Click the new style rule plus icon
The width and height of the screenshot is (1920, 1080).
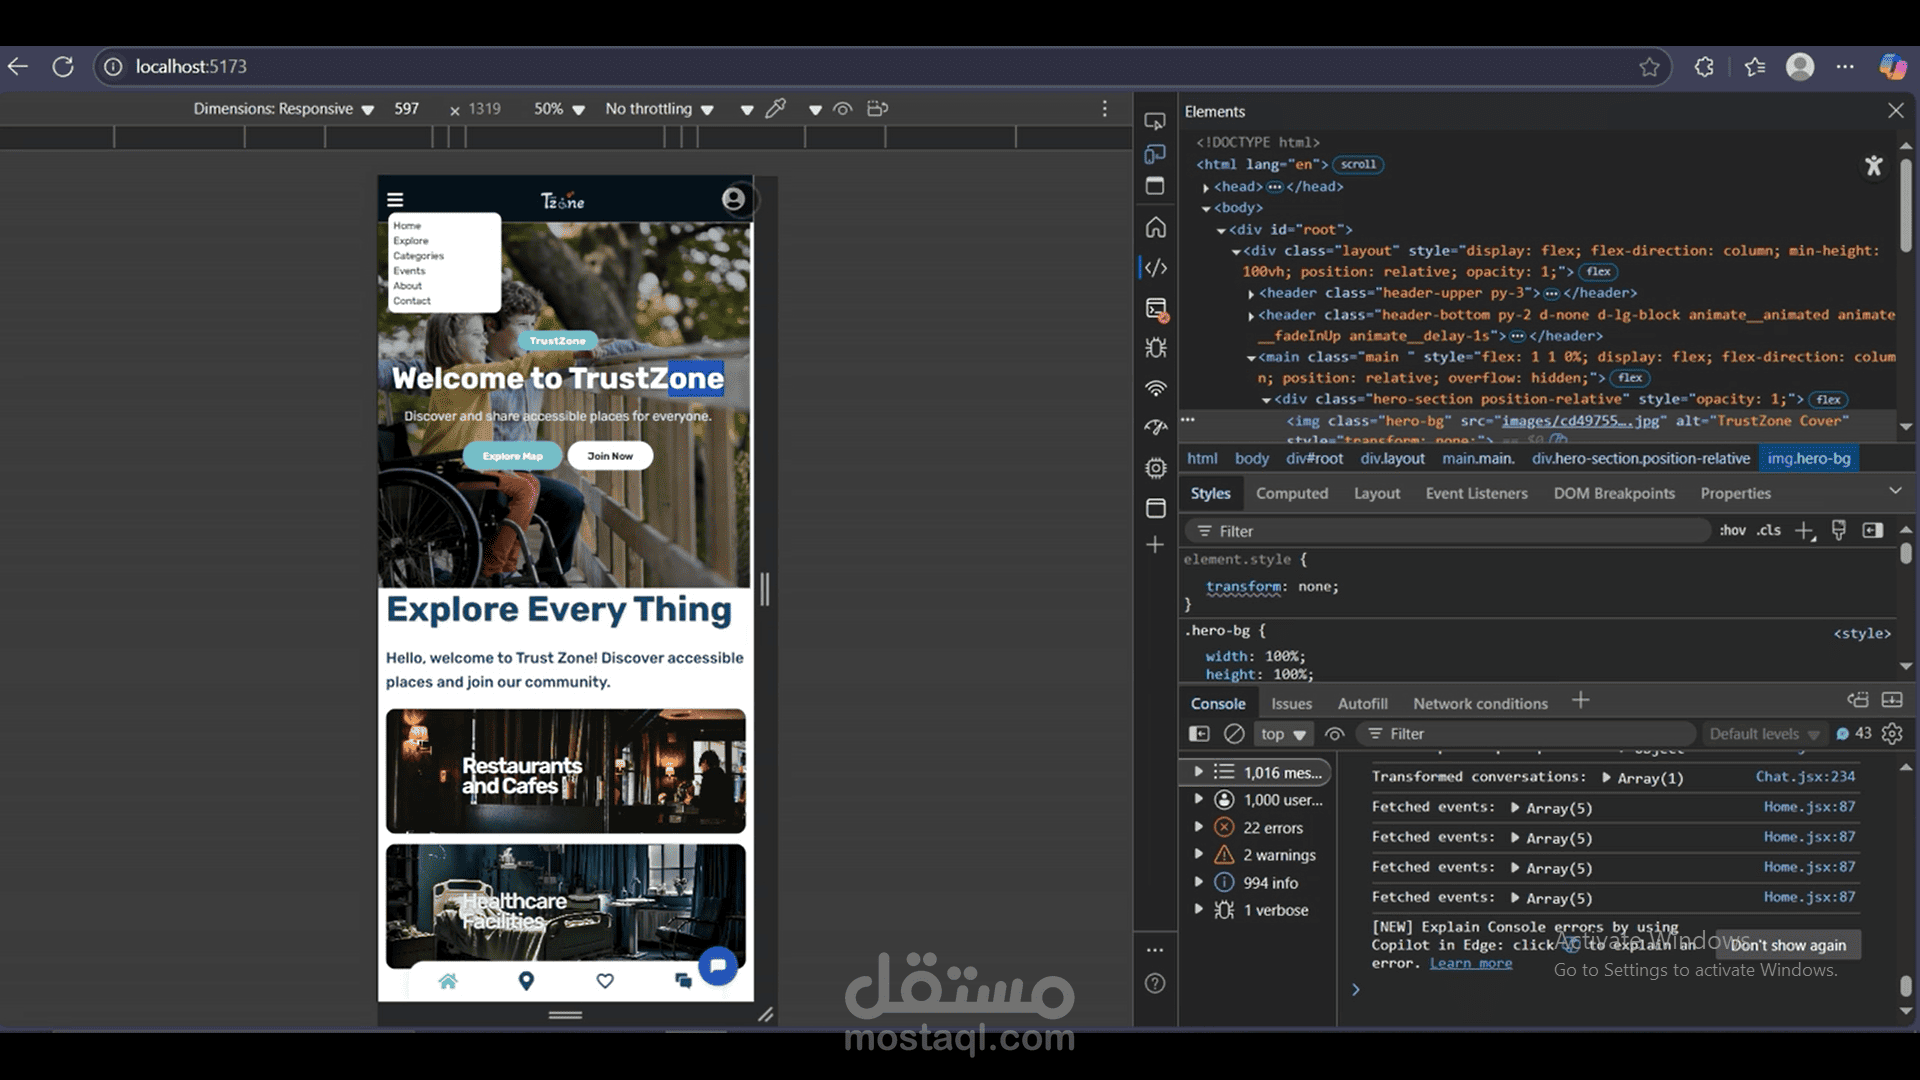(x=1804, y=531)
